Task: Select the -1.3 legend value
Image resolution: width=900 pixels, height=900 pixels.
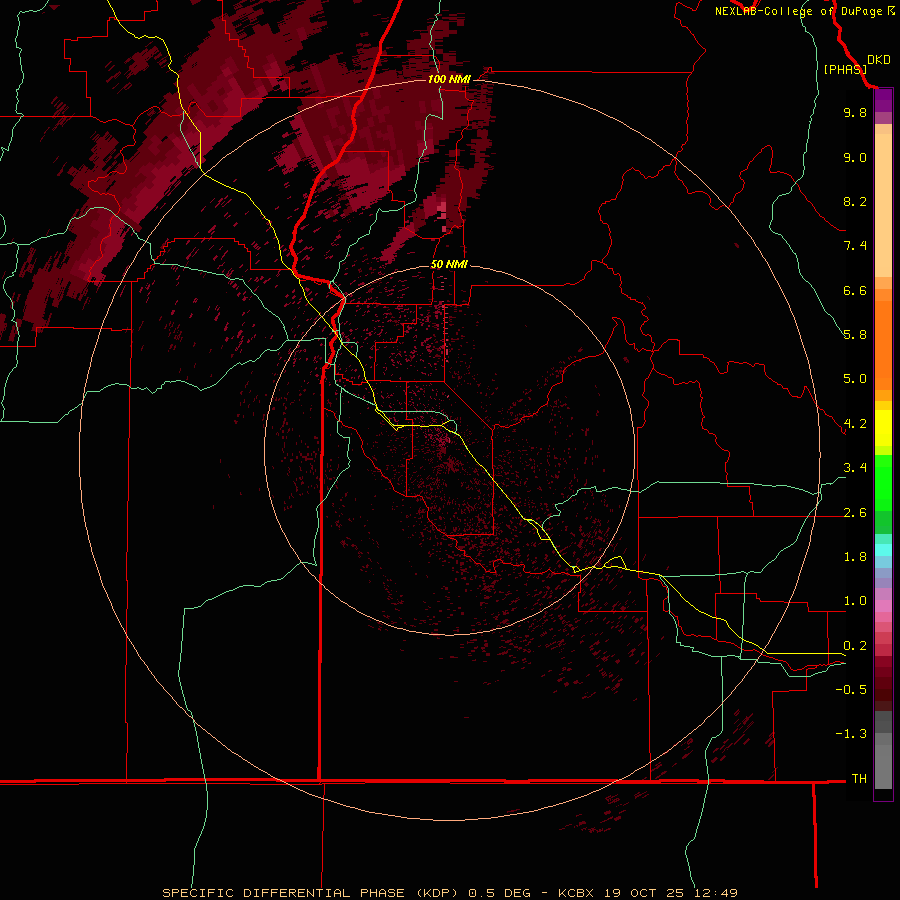Action: coord(851,734)
